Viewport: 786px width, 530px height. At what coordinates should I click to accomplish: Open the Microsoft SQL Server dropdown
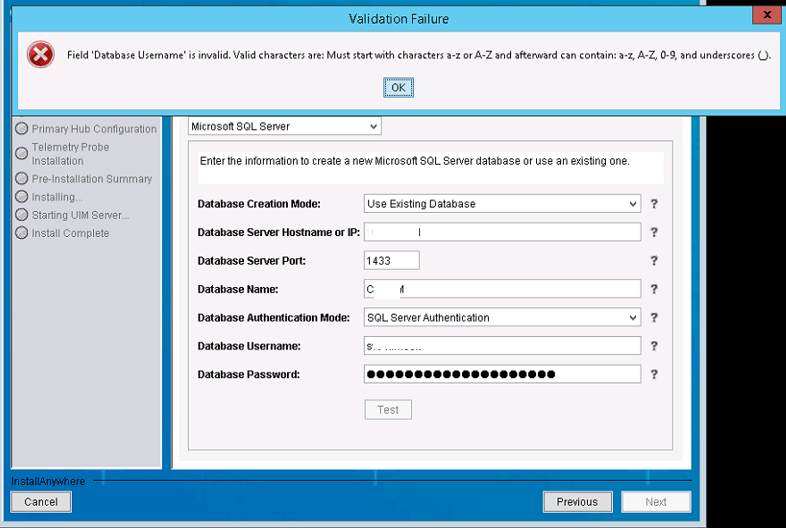click(285, 127)
